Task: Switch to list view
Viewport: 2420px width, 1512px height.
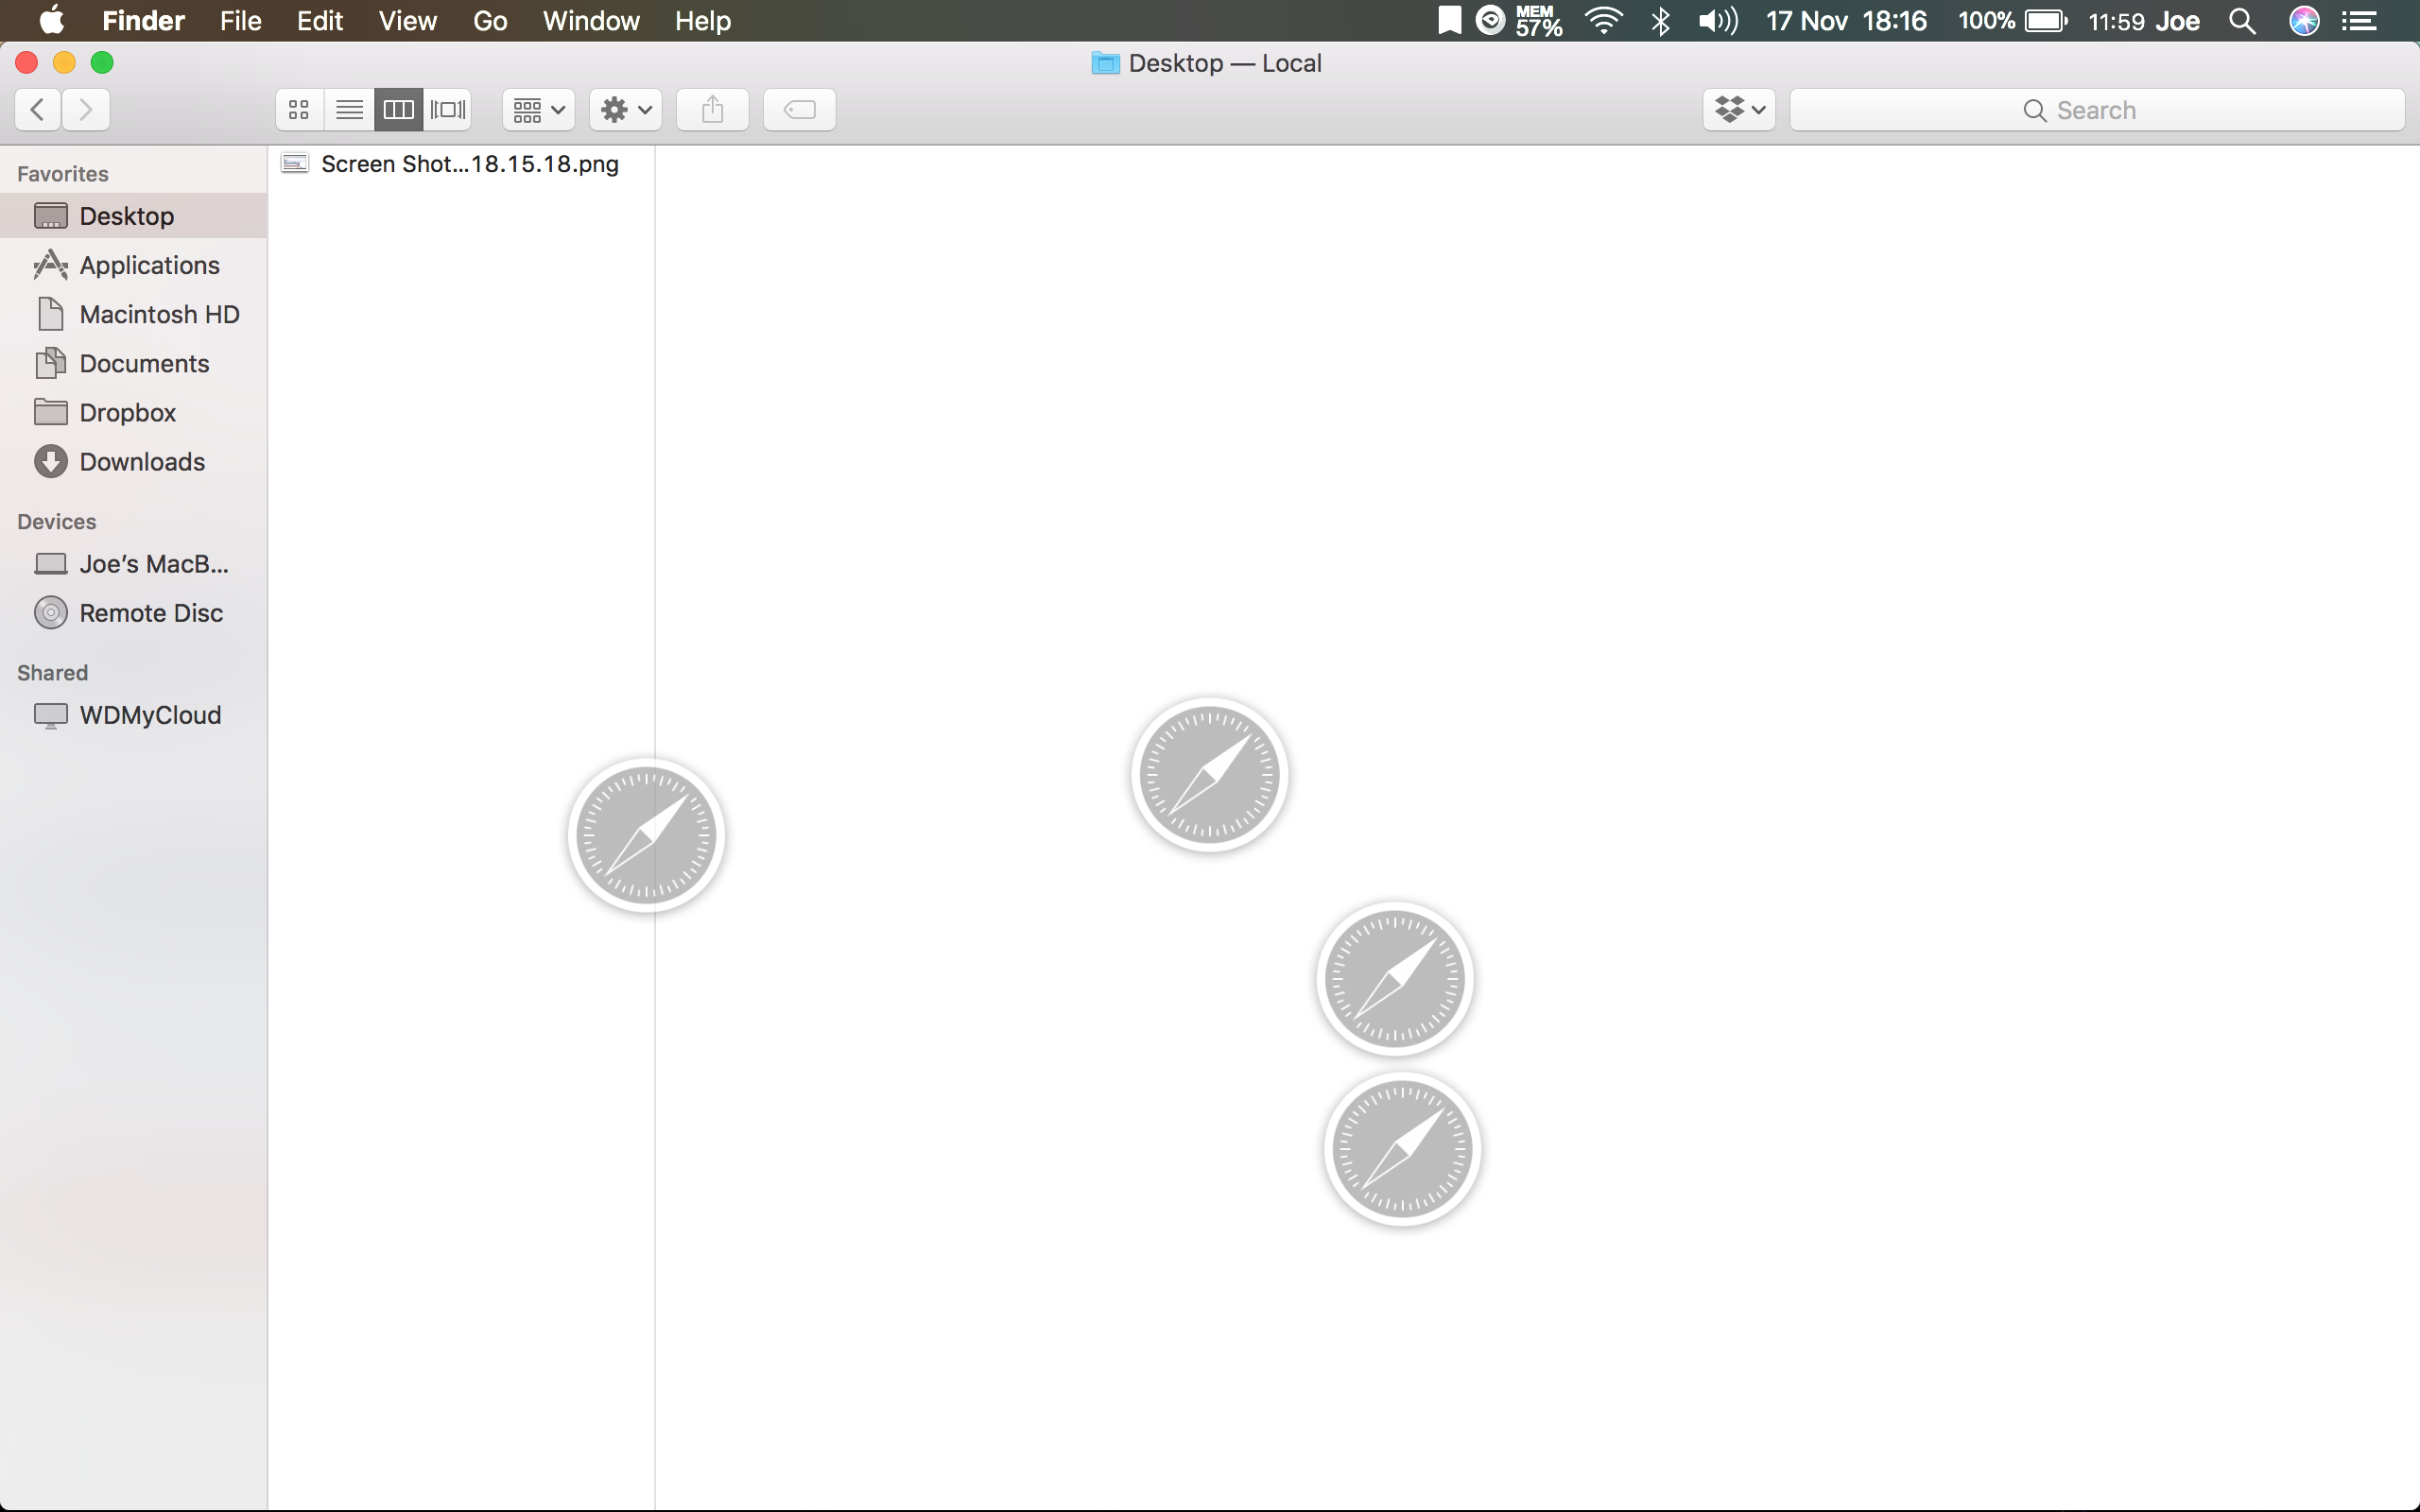Action: coord(349,110)
